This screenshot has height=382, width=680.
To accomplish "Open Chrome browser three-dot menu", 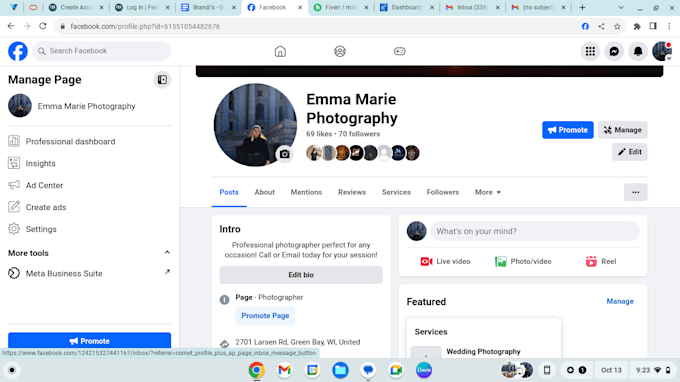I will point(669,26).
